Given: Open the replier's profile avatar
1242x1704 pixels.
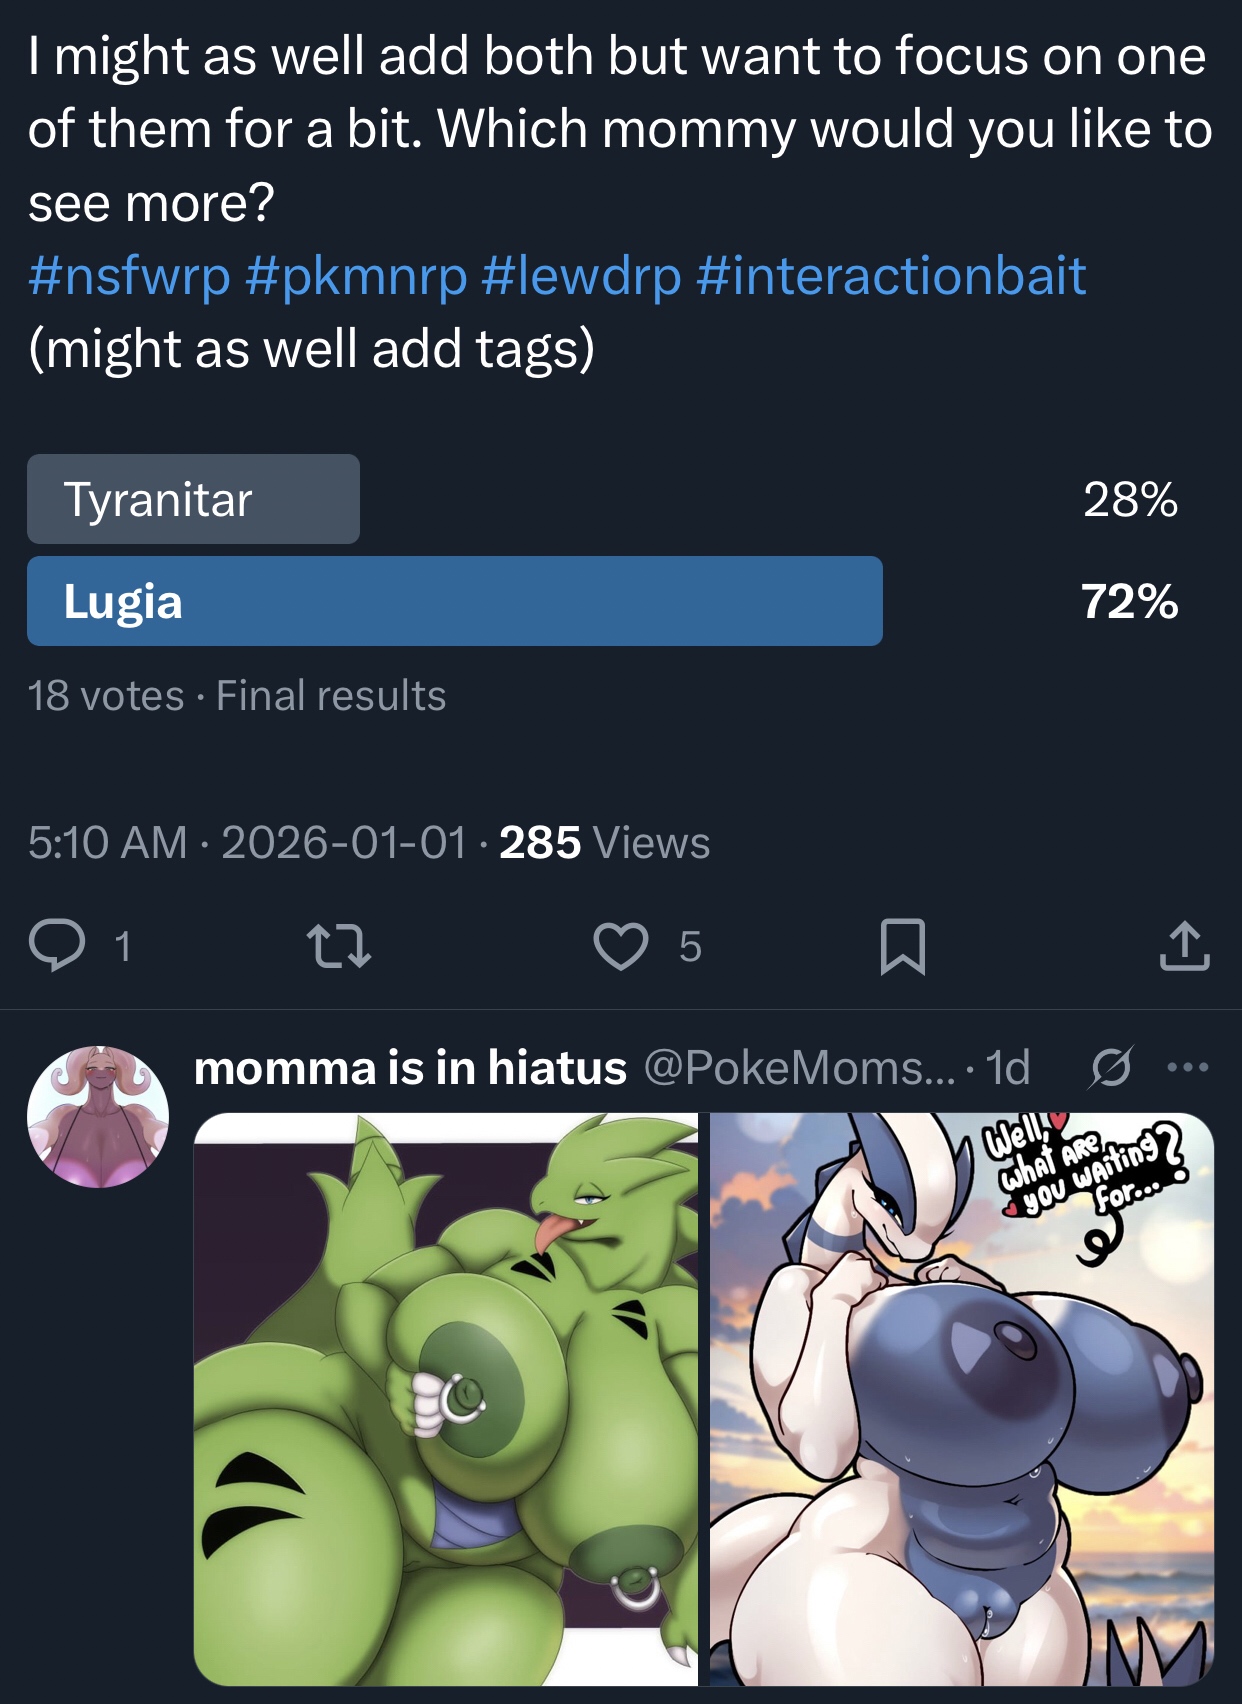Looking at the screenshot, I should [x=98, y=1117].
